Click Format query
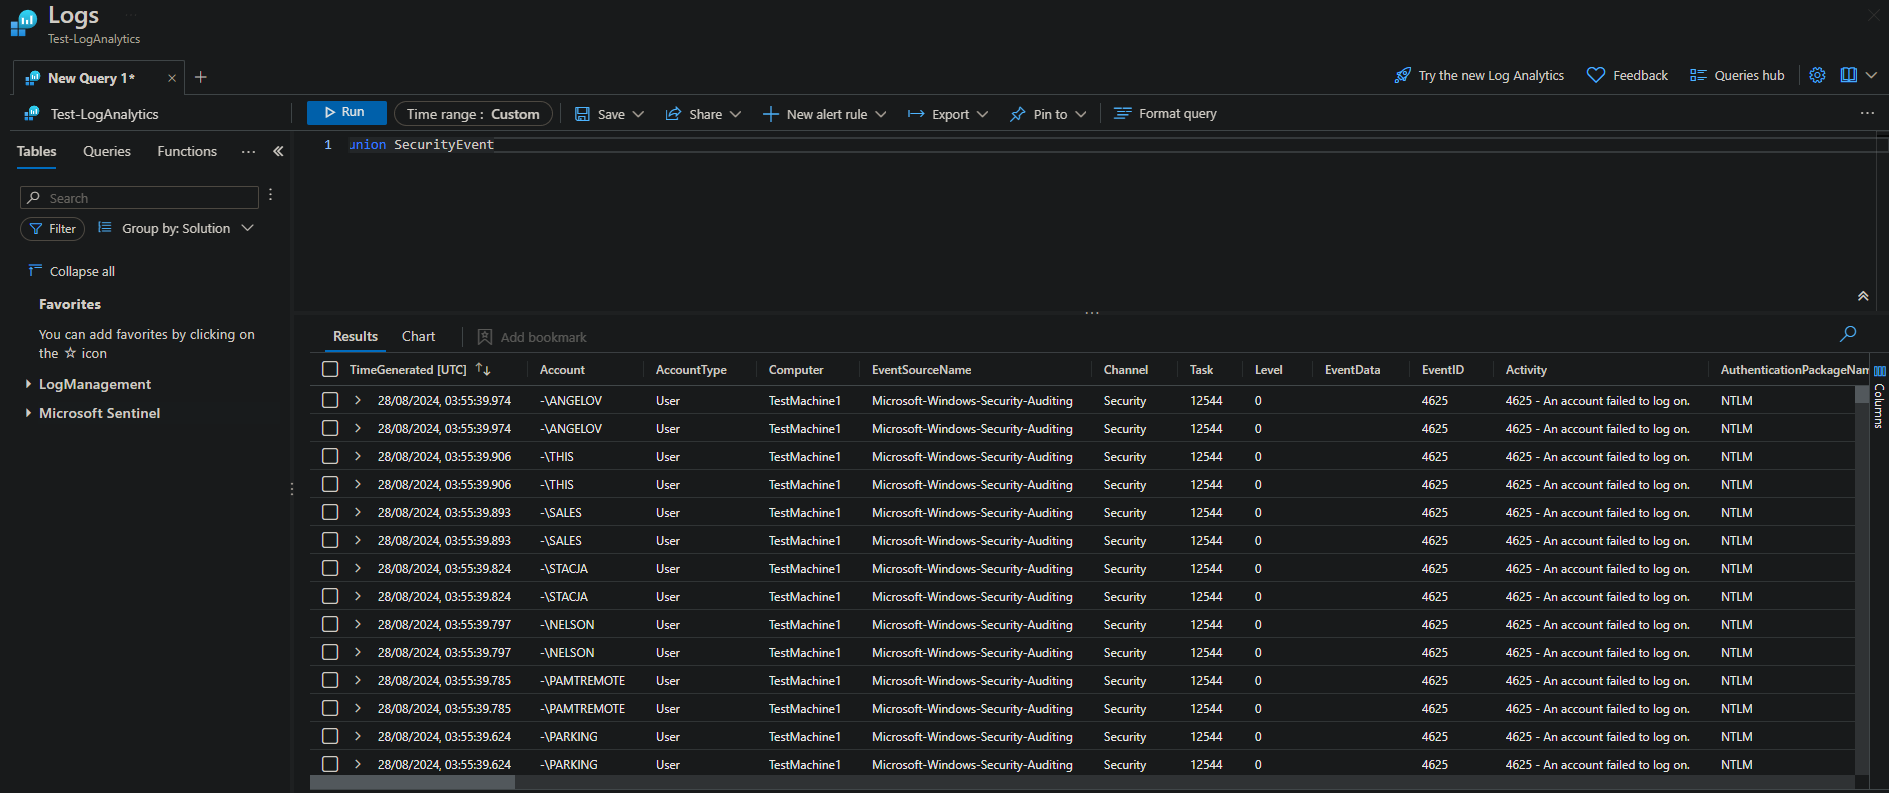This screenshot has width=1889, height=793. tap(1165, 114)
